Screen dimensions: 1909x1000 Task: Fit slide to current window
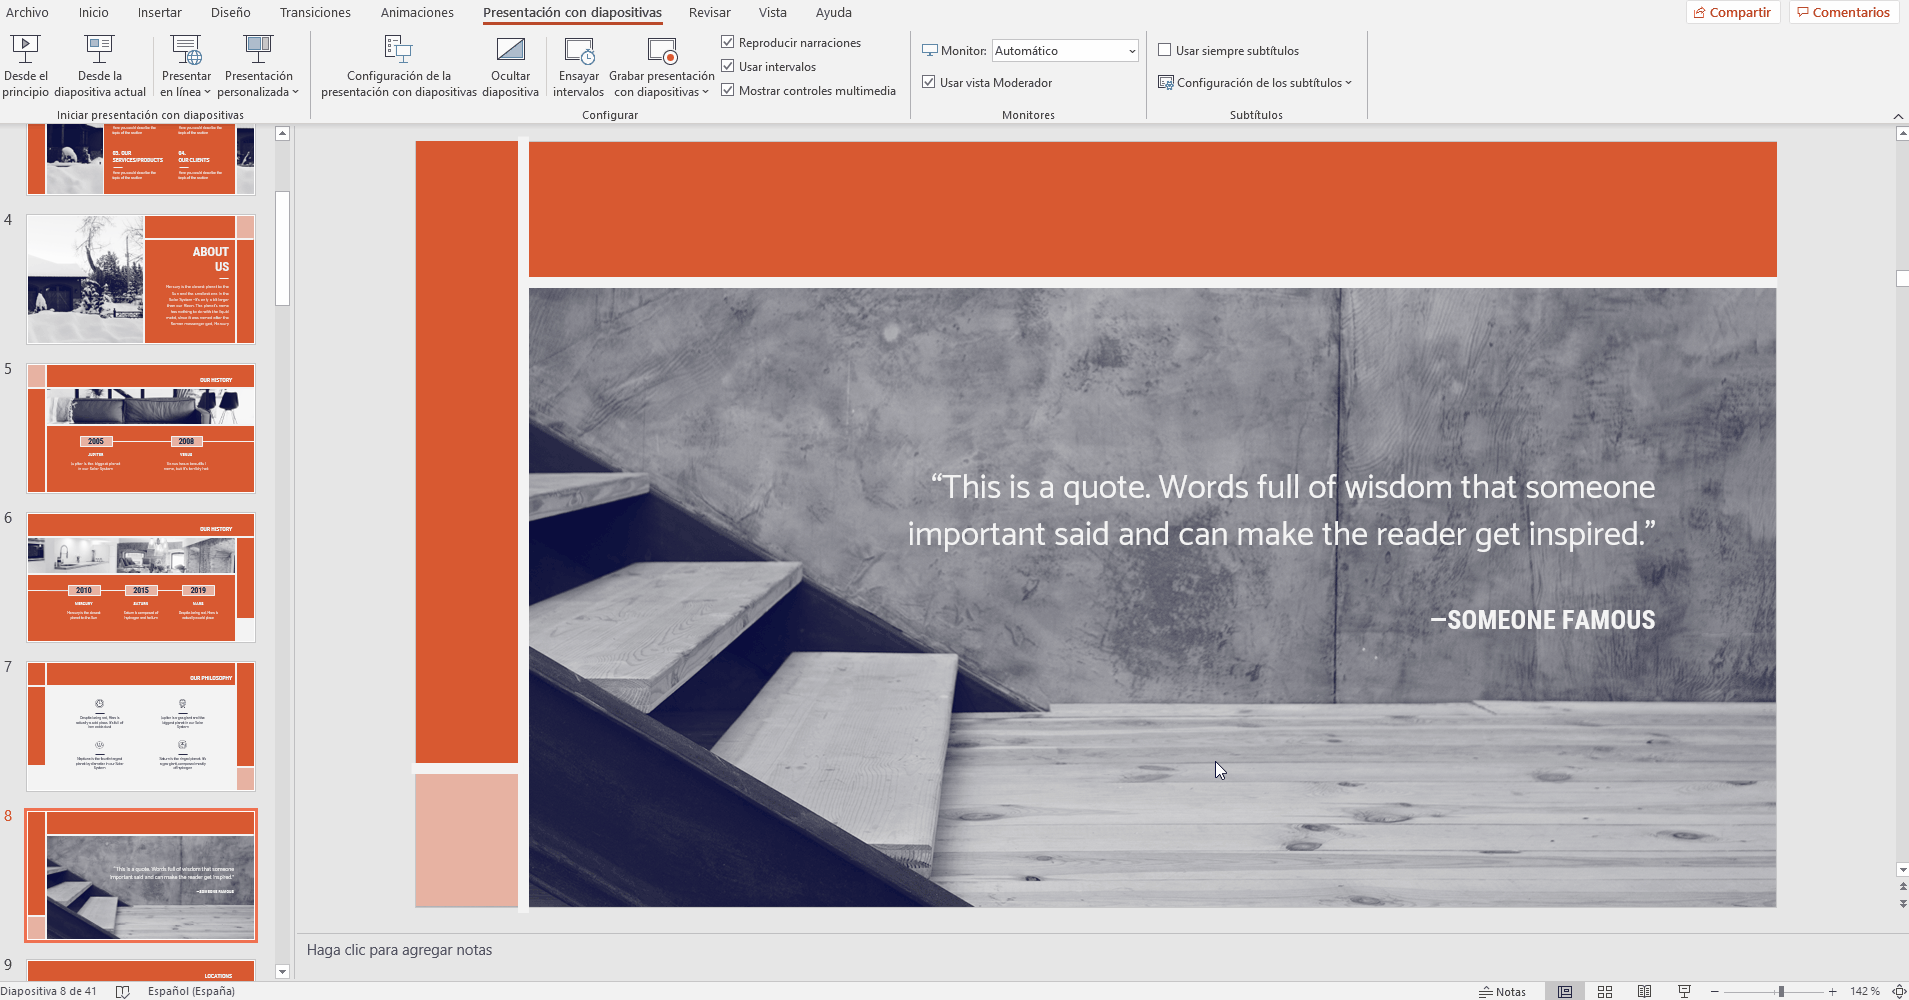click(x=1899, y=991)
